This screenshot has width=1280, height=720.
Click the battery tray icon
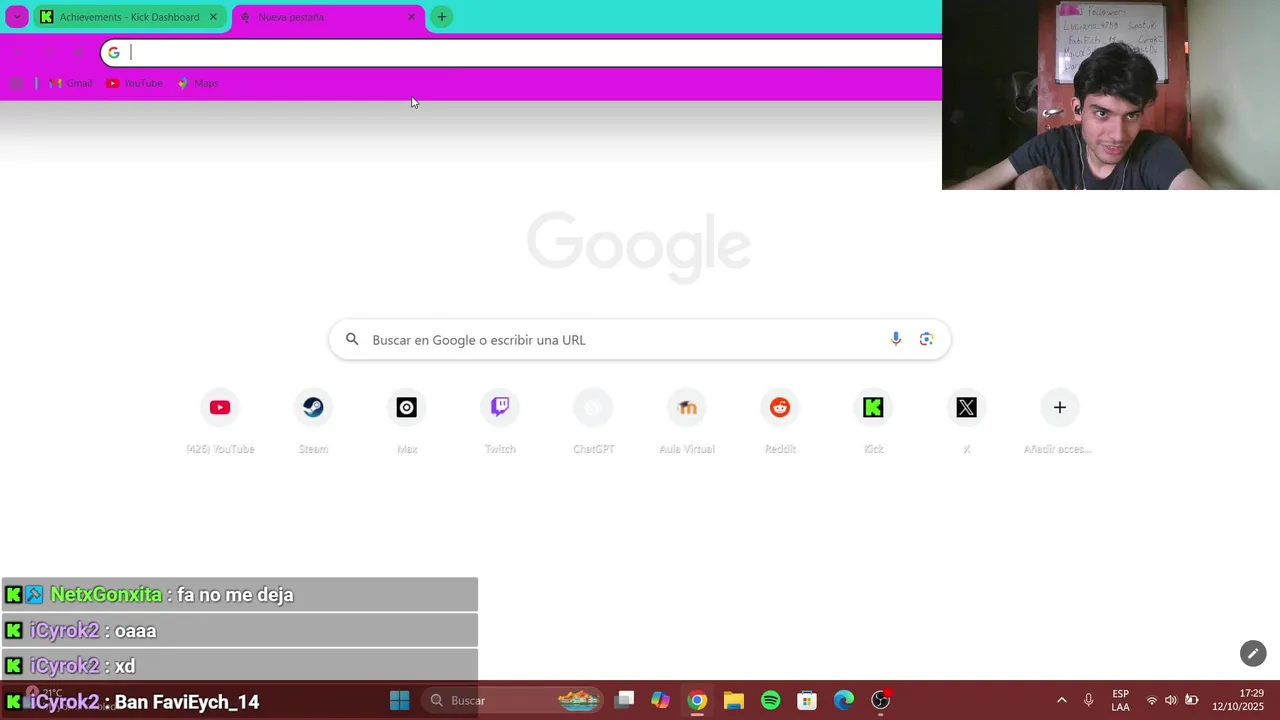(x=1192, y=700)
